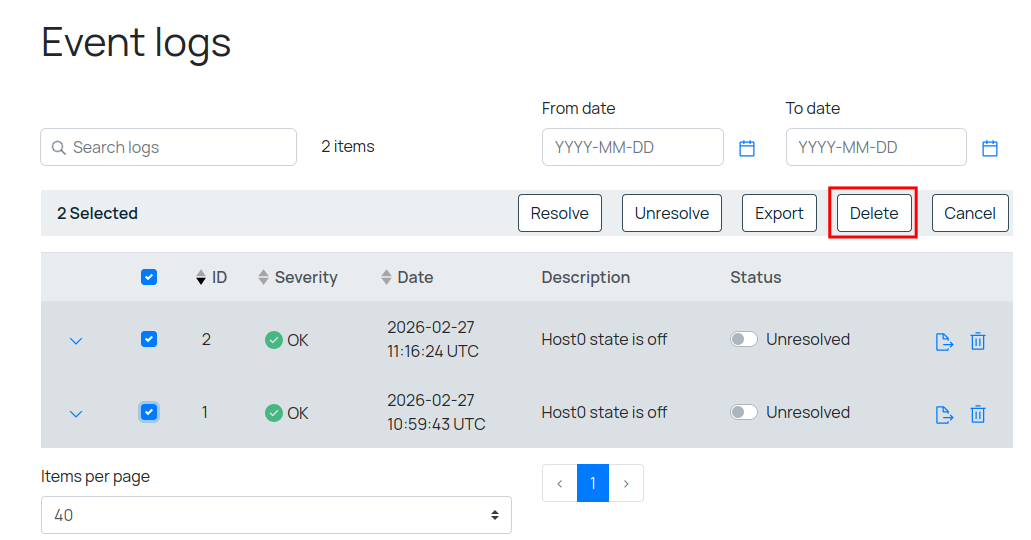Uncheck the checkbox for log ID 1
Viewport: 1031px width, 540px height.
point(149,412)
